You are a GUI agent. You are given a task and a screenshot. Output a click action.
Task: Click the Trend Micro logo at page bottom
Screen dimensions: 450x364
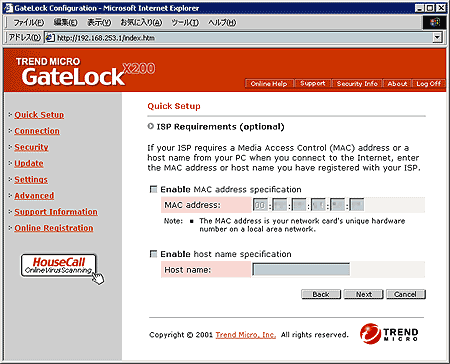(389, 334)
